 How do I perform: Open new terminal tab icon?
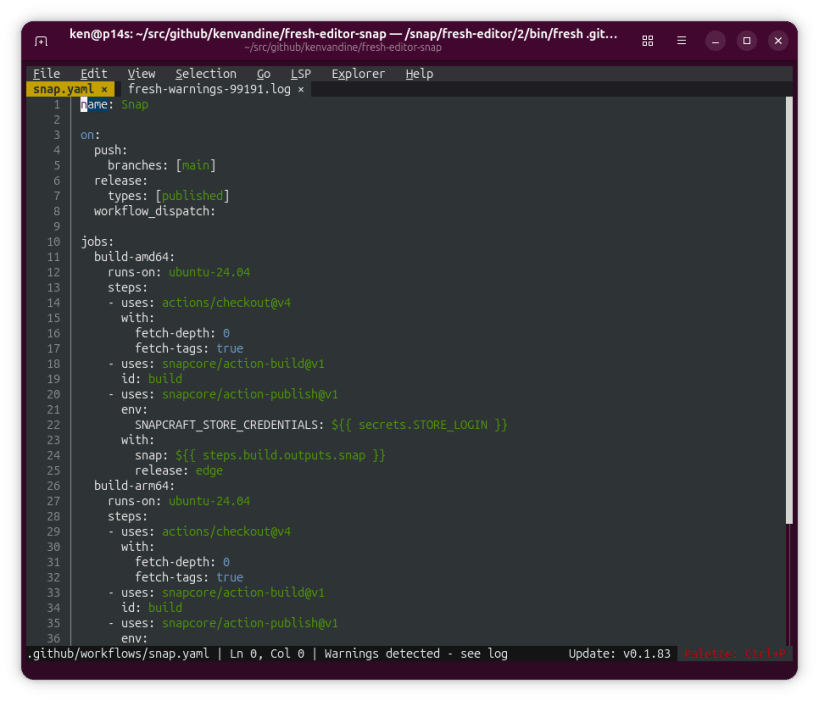(41, 41)
